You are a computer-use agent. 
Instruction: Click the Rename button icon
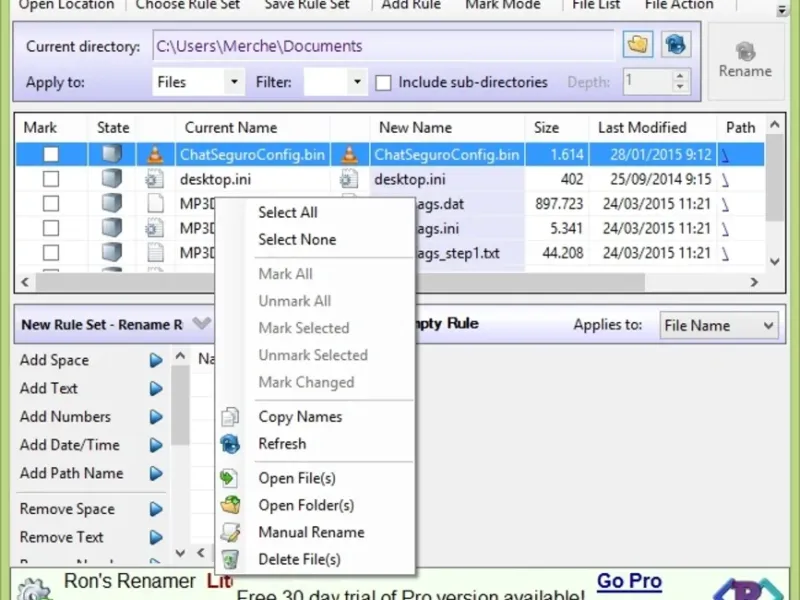tap(745, 52)
